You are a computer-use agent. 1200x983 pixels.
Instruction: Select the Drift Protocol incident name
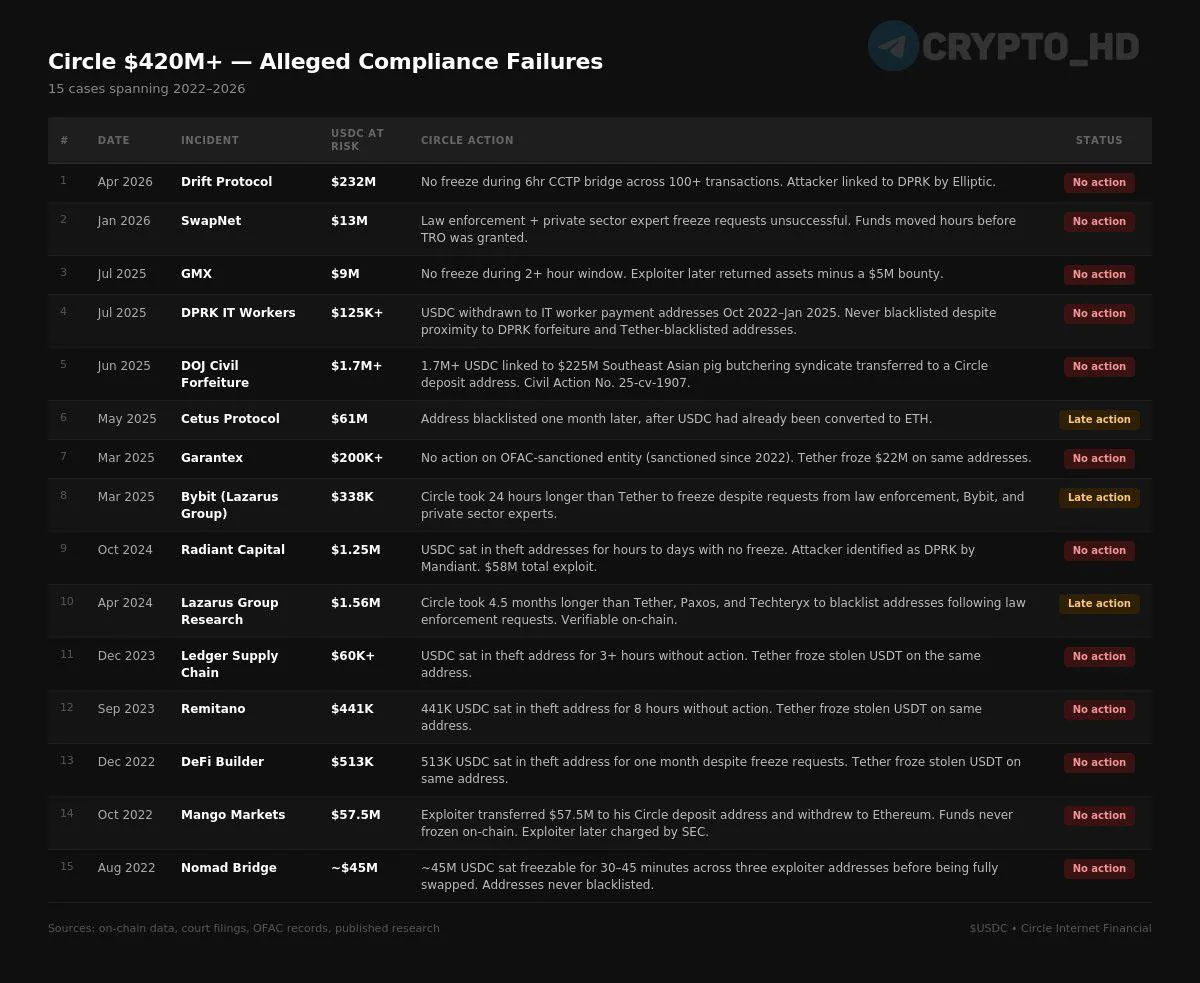pyautogui.click(x=226, y=182)
